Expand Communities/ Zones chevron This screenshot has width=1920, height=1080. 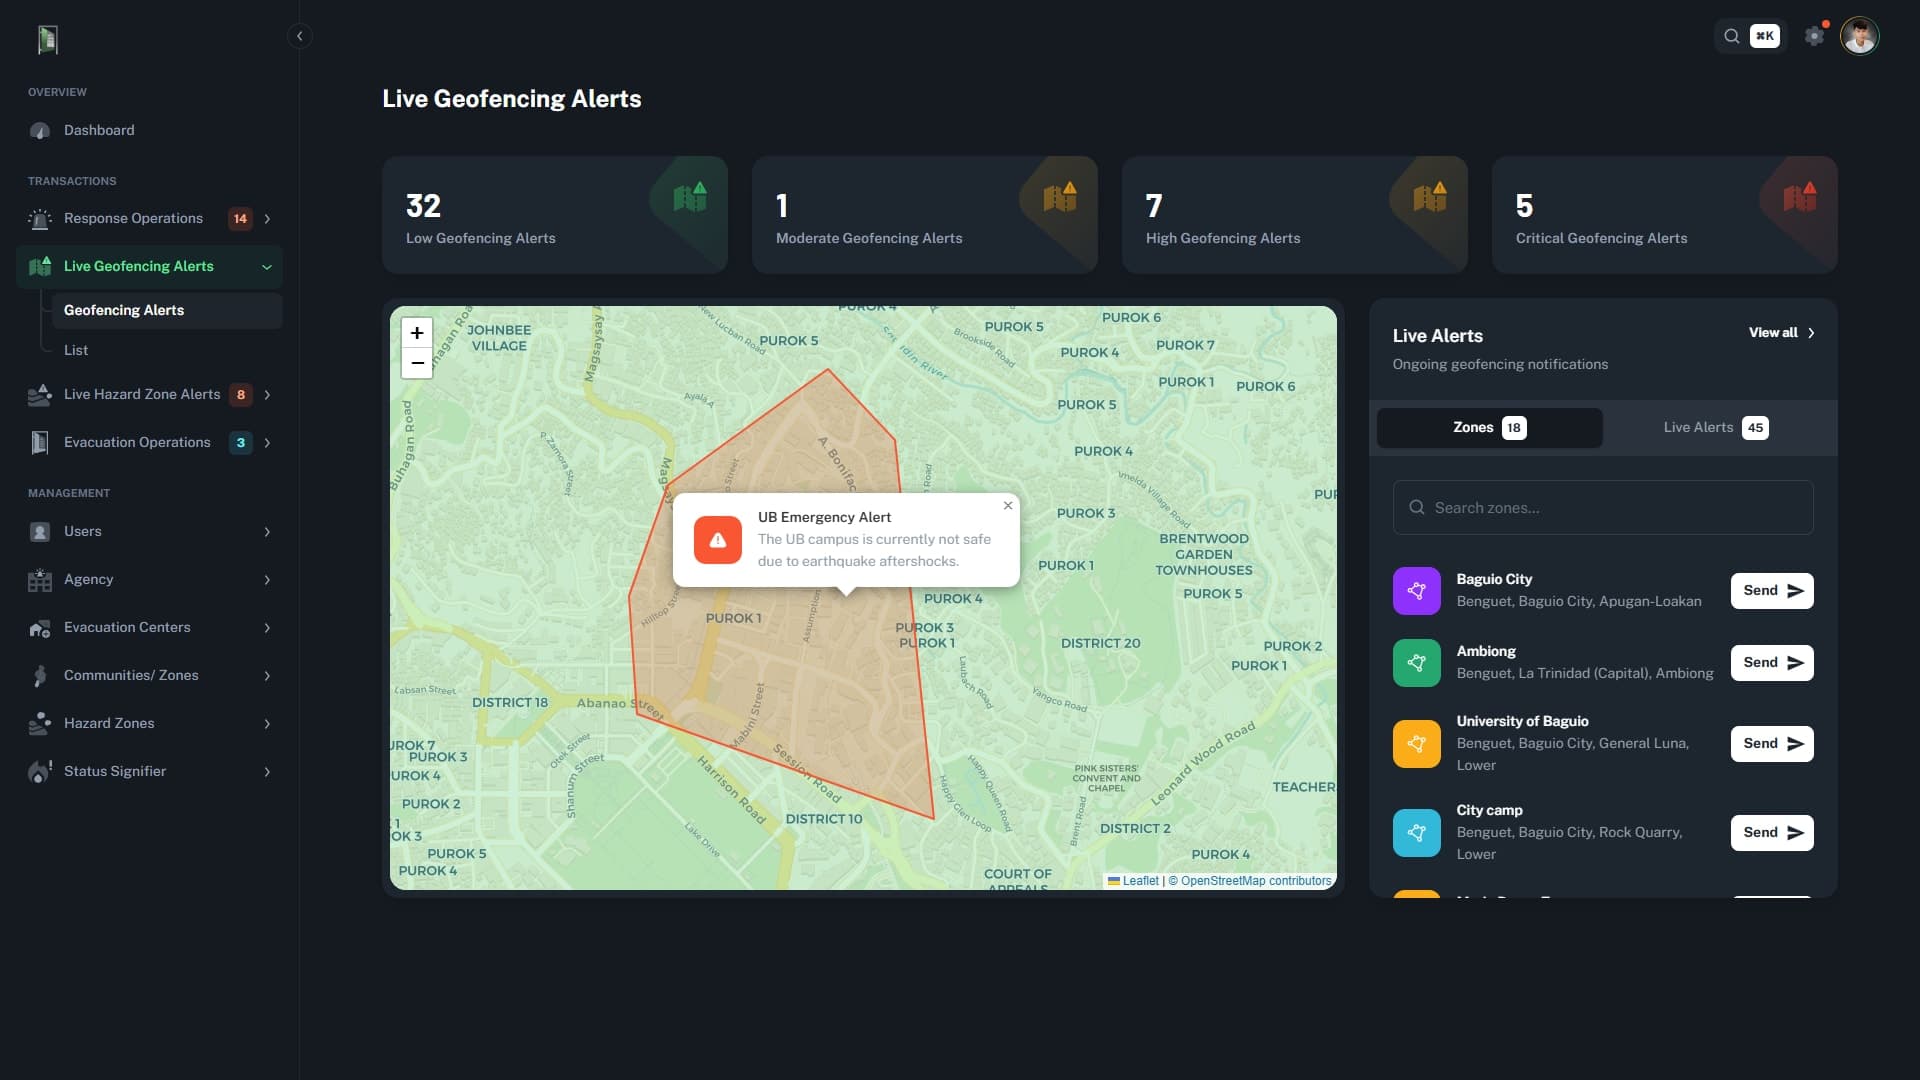click(x=267, y=676)
